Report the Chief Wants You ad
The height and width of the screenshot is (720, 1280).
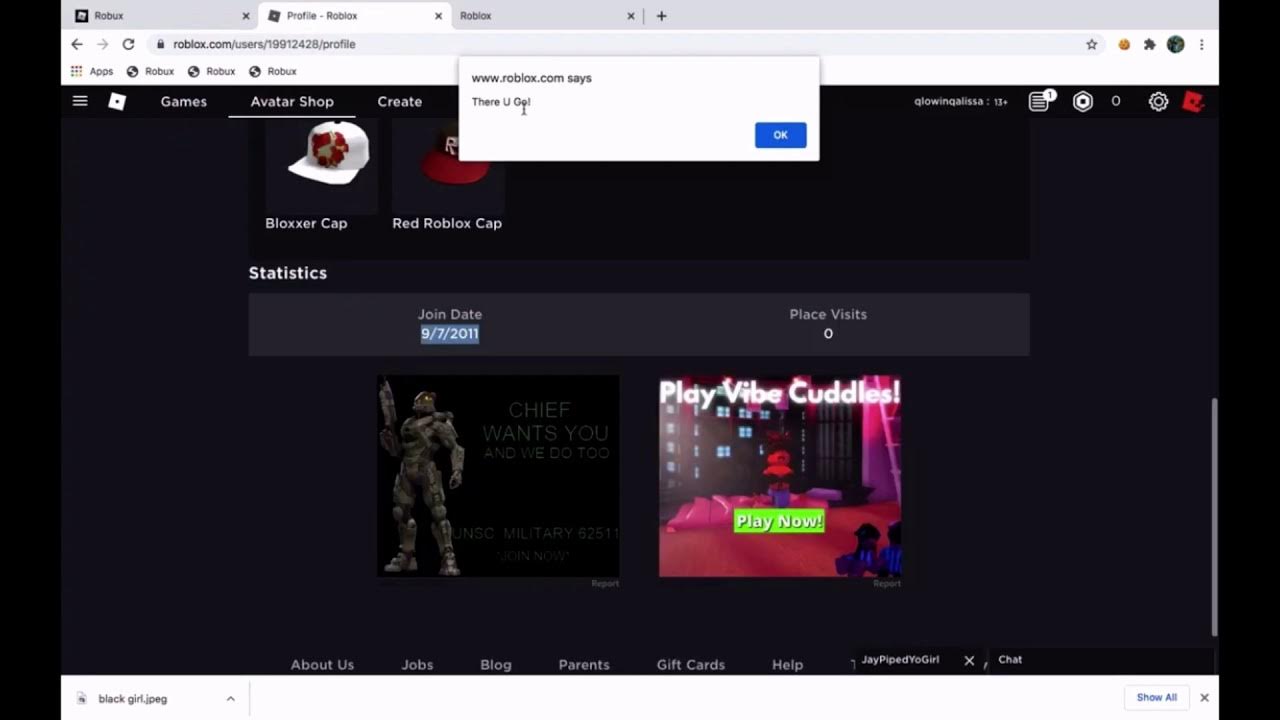click(605, 584)
